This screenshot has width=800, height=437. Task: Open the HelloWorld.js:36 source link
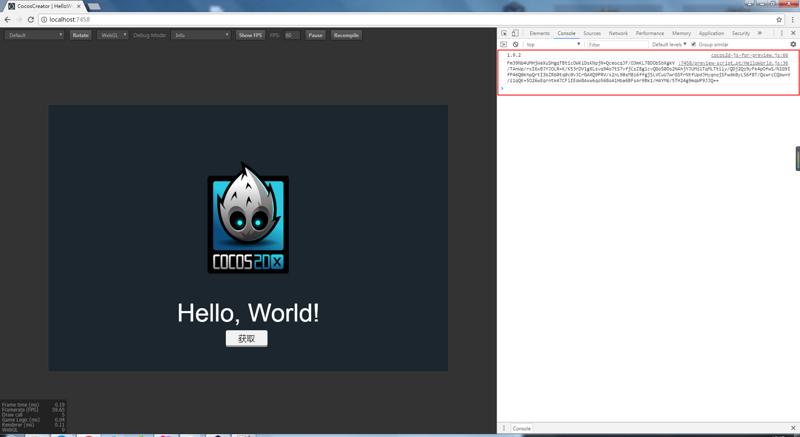tap(733, 63)
